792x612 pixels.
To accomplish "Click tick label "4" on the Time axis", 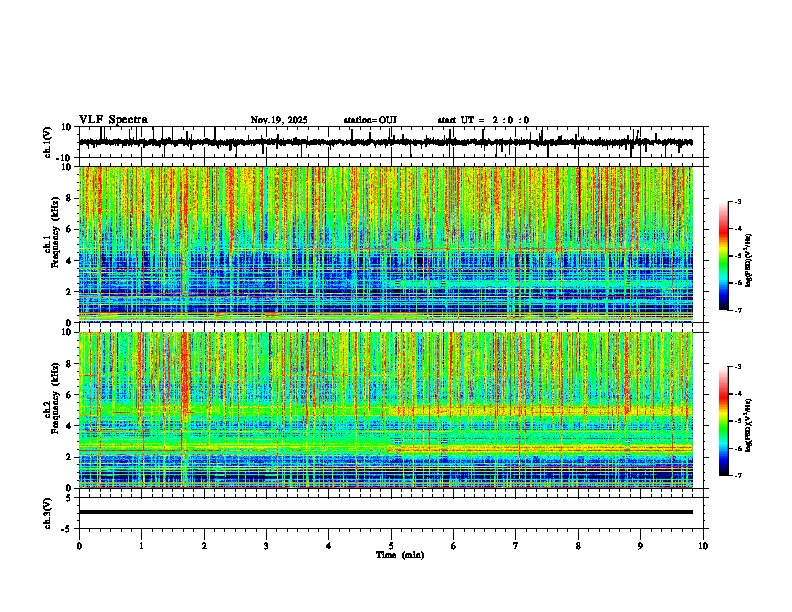I will tap(329, 546).
